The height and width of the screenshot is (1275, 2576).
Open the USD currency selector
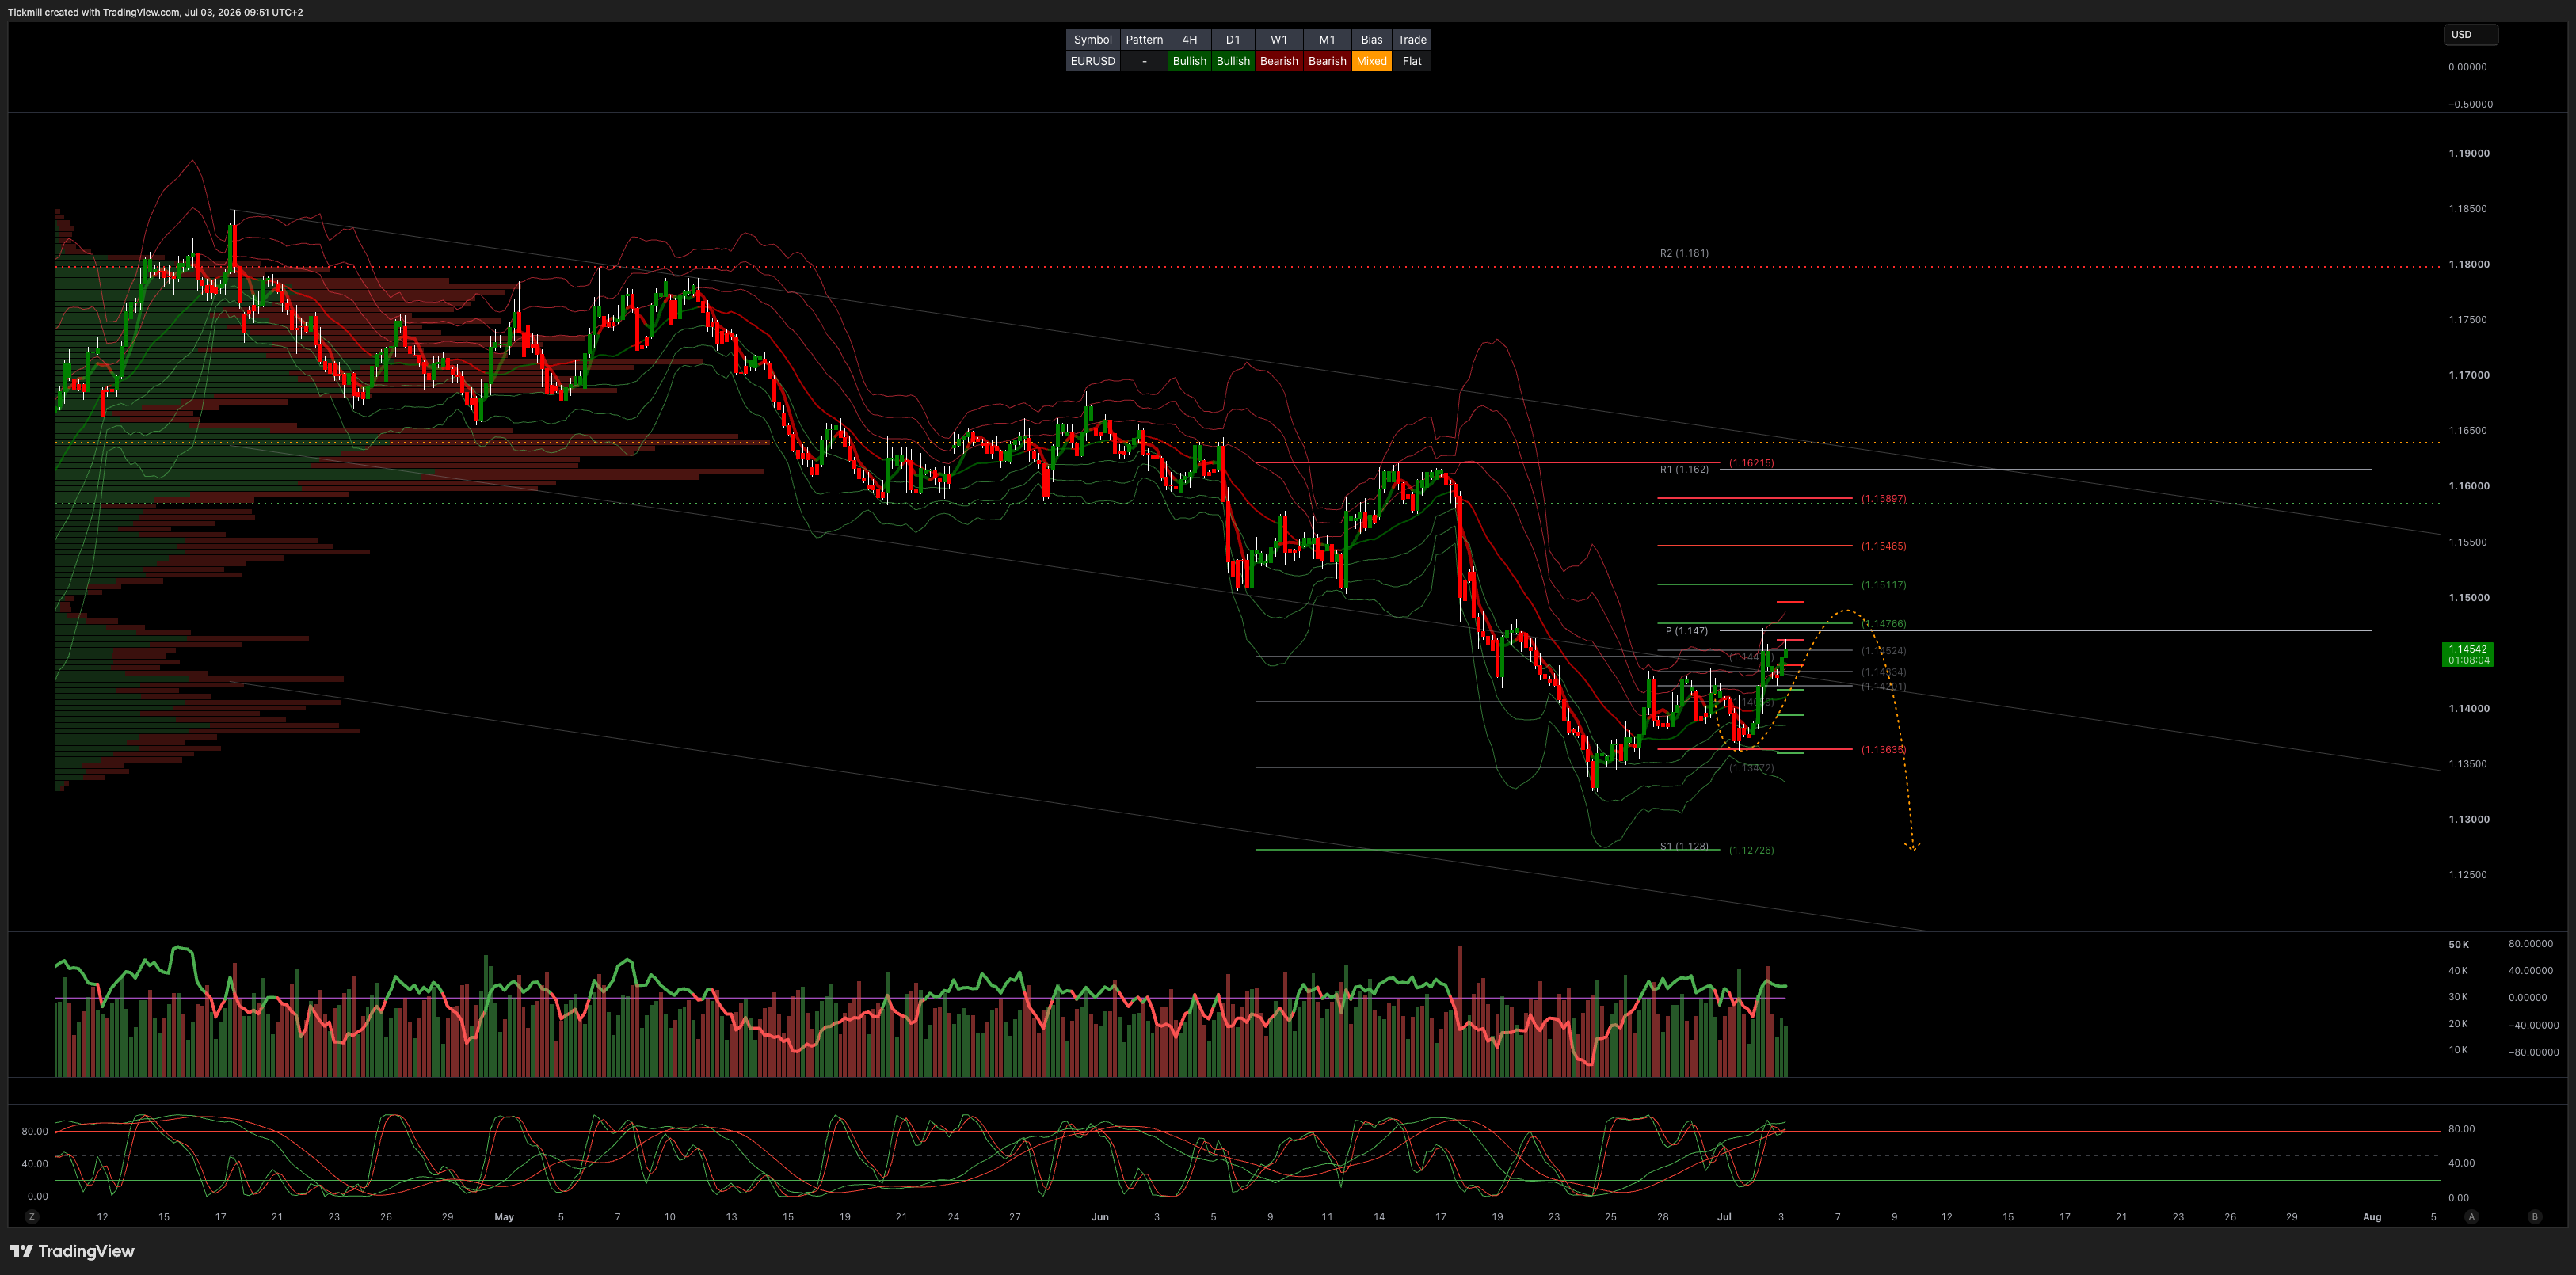(2470, 35)
